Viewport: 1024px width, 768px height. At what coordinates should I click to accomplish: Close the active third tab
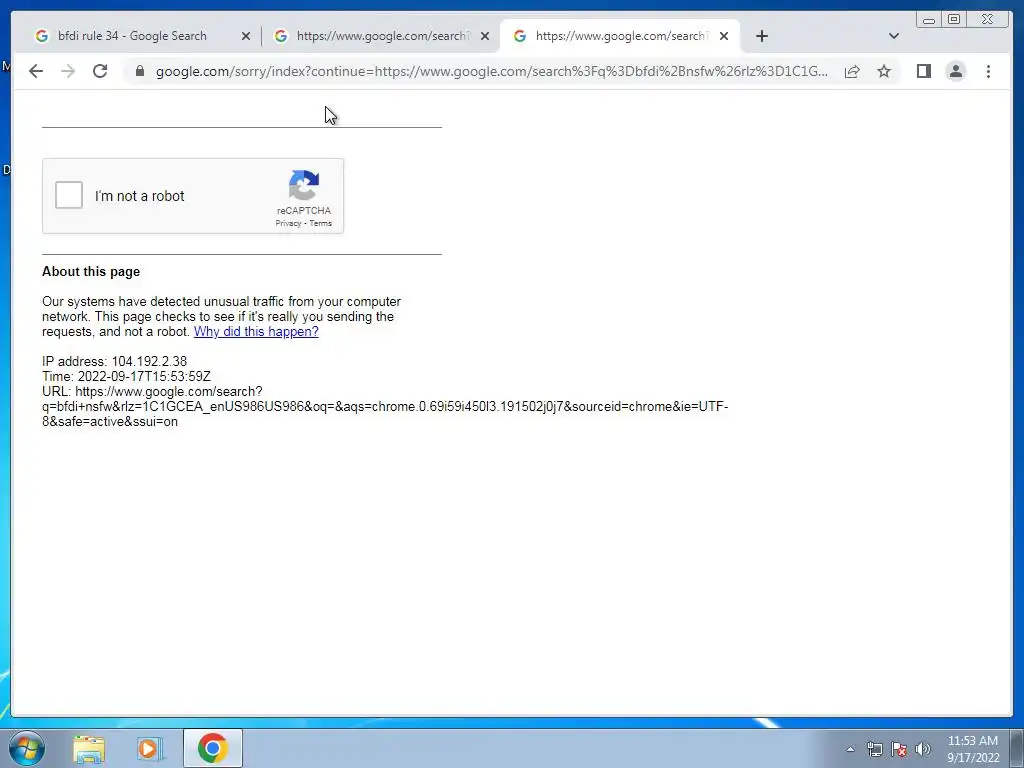[x=724, y=36]
